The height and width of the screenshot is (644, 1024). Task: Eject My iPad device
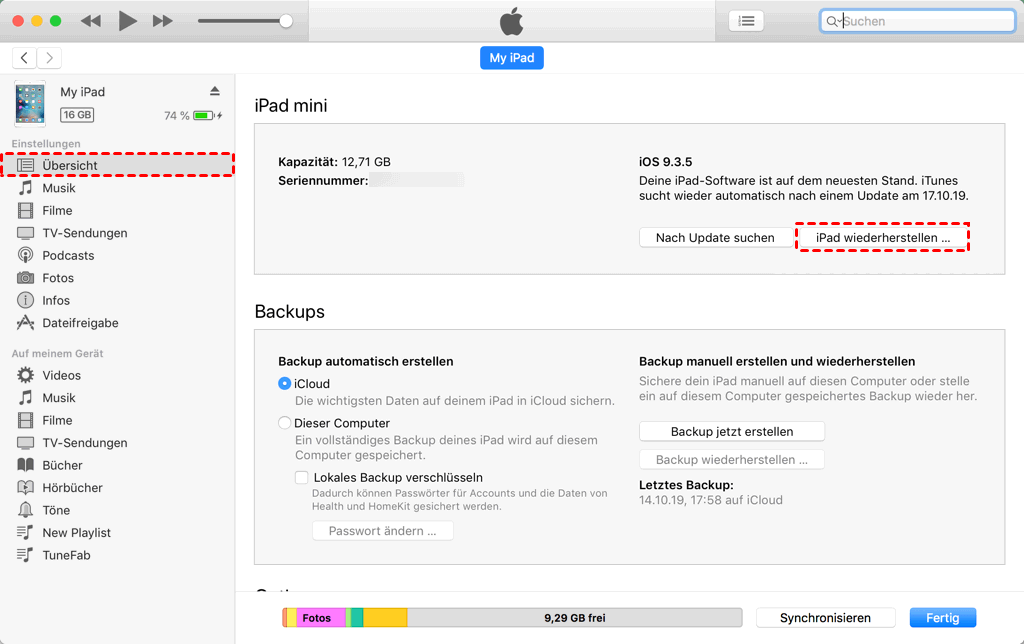(x=214, y=91)
